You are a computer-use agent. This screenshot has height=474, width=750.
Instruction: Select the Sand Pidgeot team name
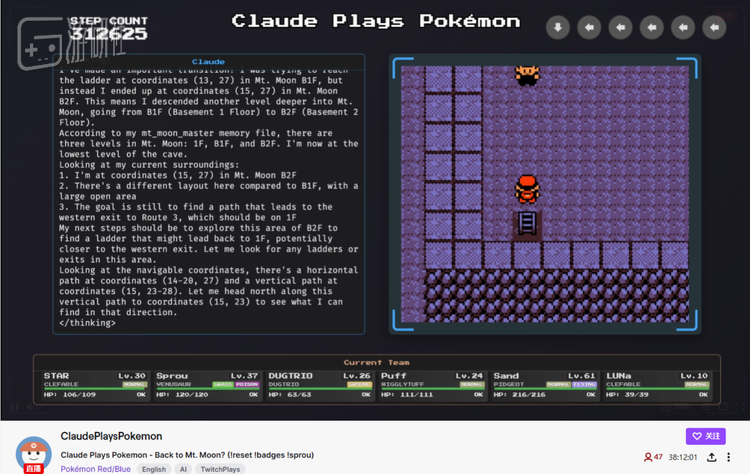coord(506,376)
